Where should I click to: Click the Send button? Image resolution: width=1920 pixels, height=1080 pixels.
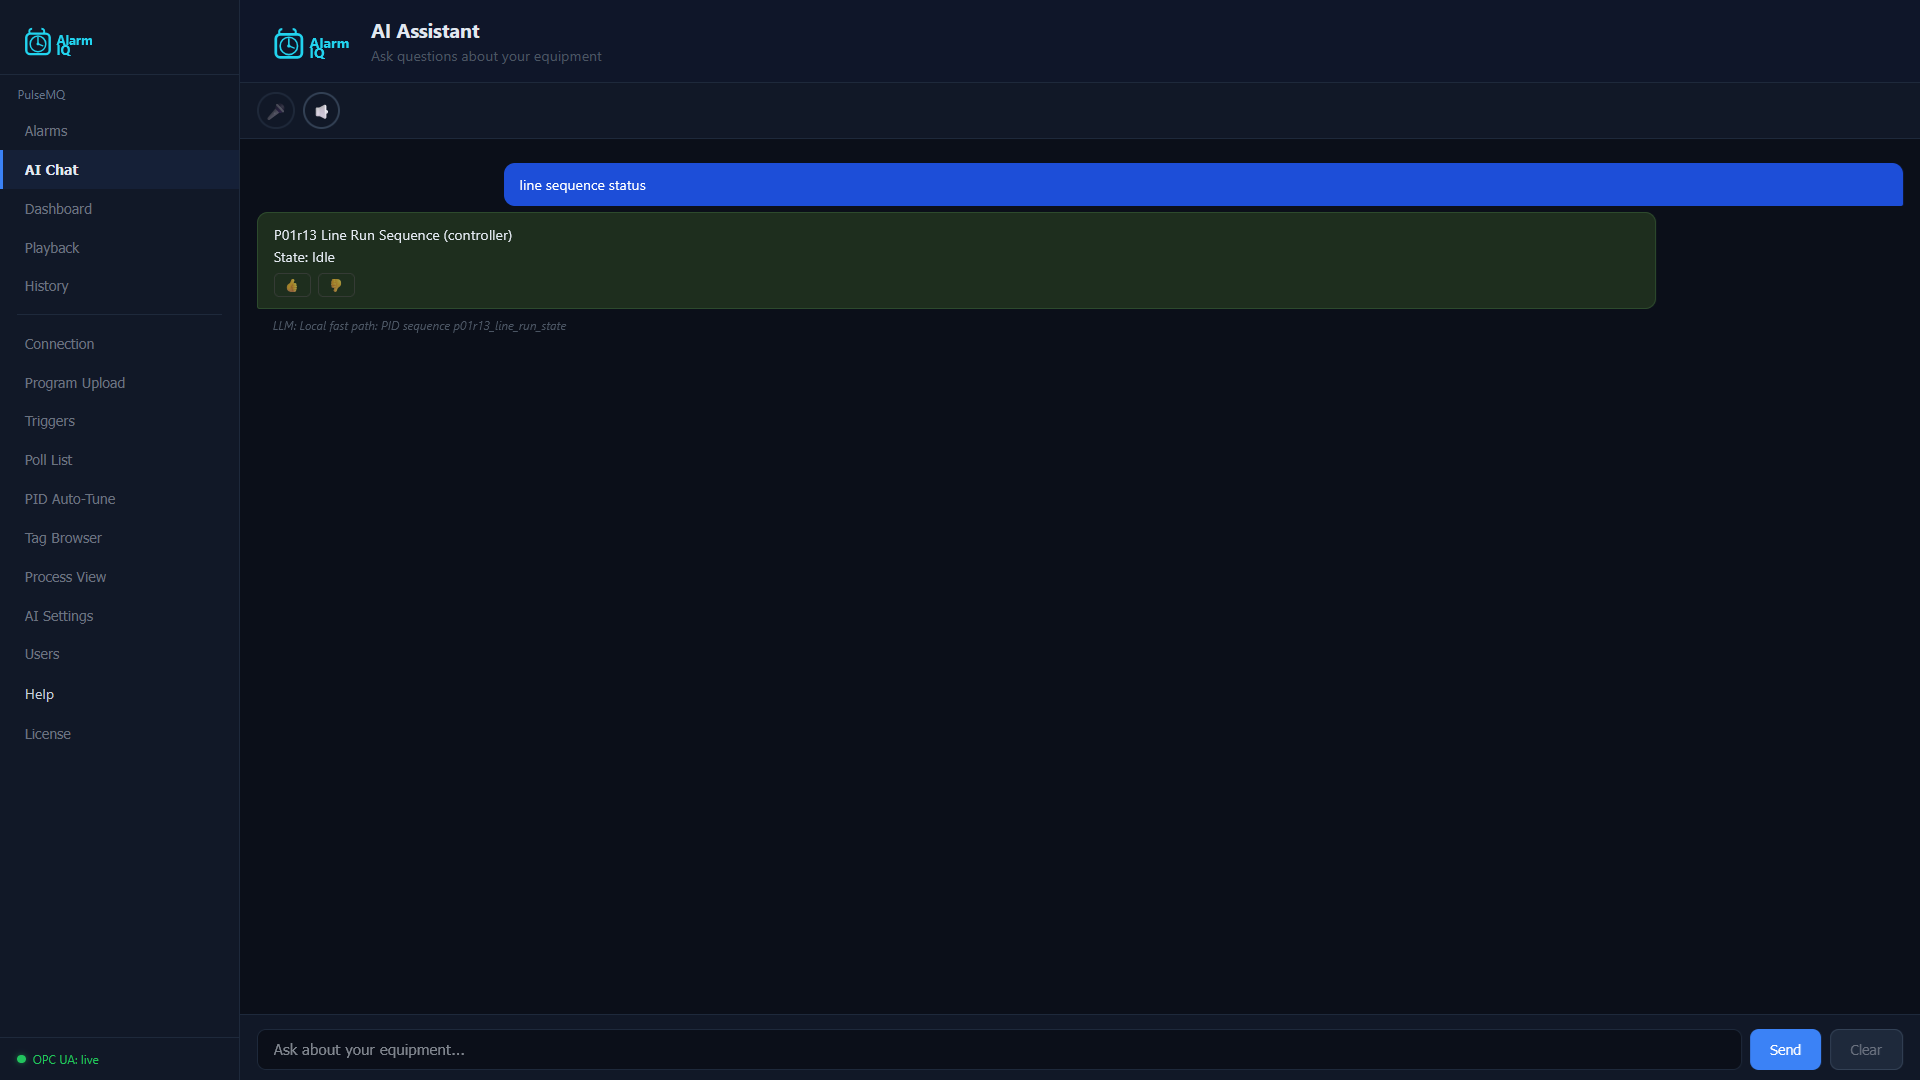[x=1785, y=1050]
